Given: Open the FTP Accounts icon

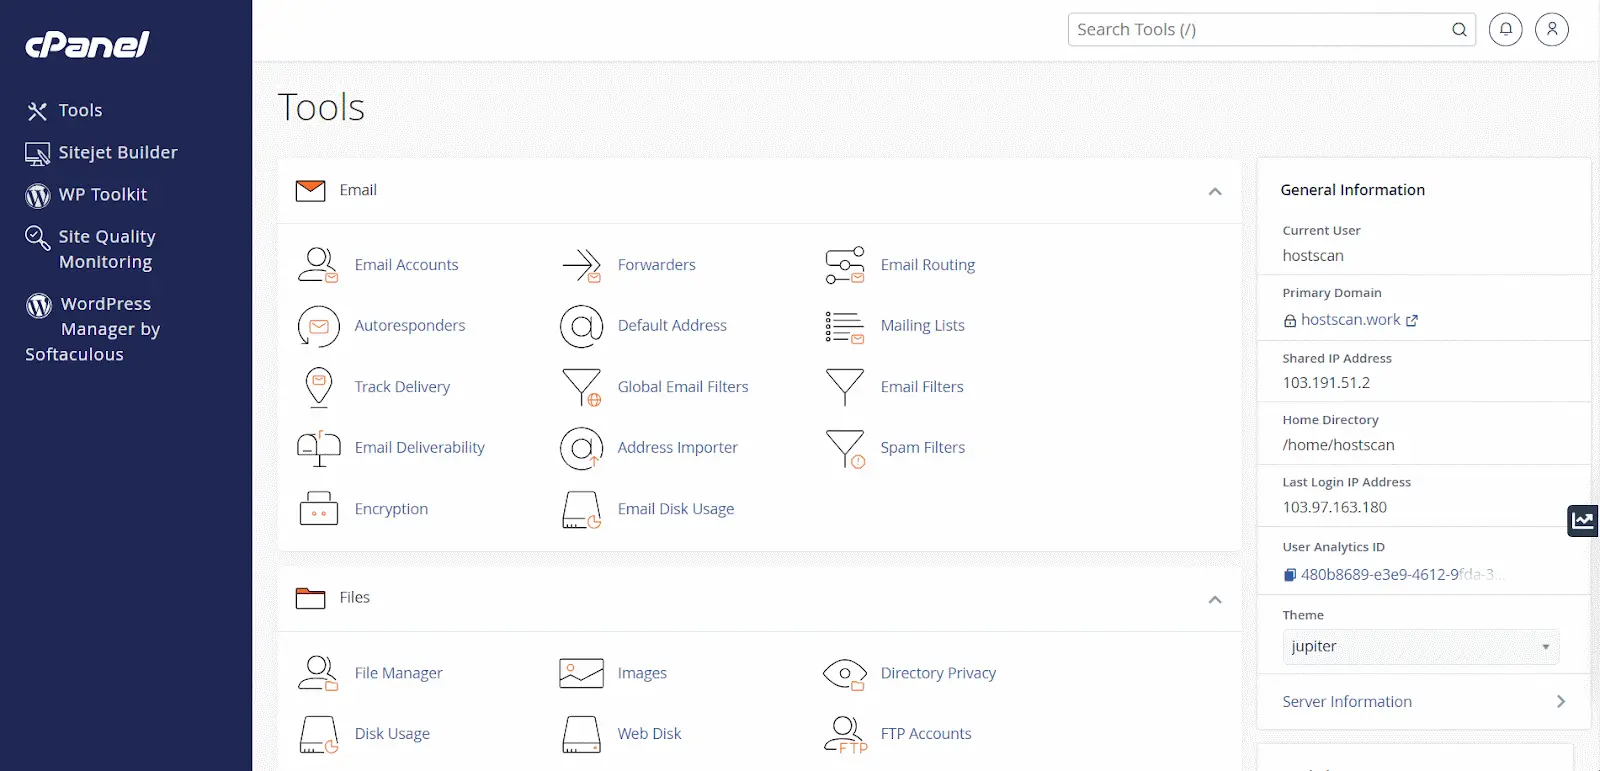Looking at the screenshot, I should [x=845, y=734].
